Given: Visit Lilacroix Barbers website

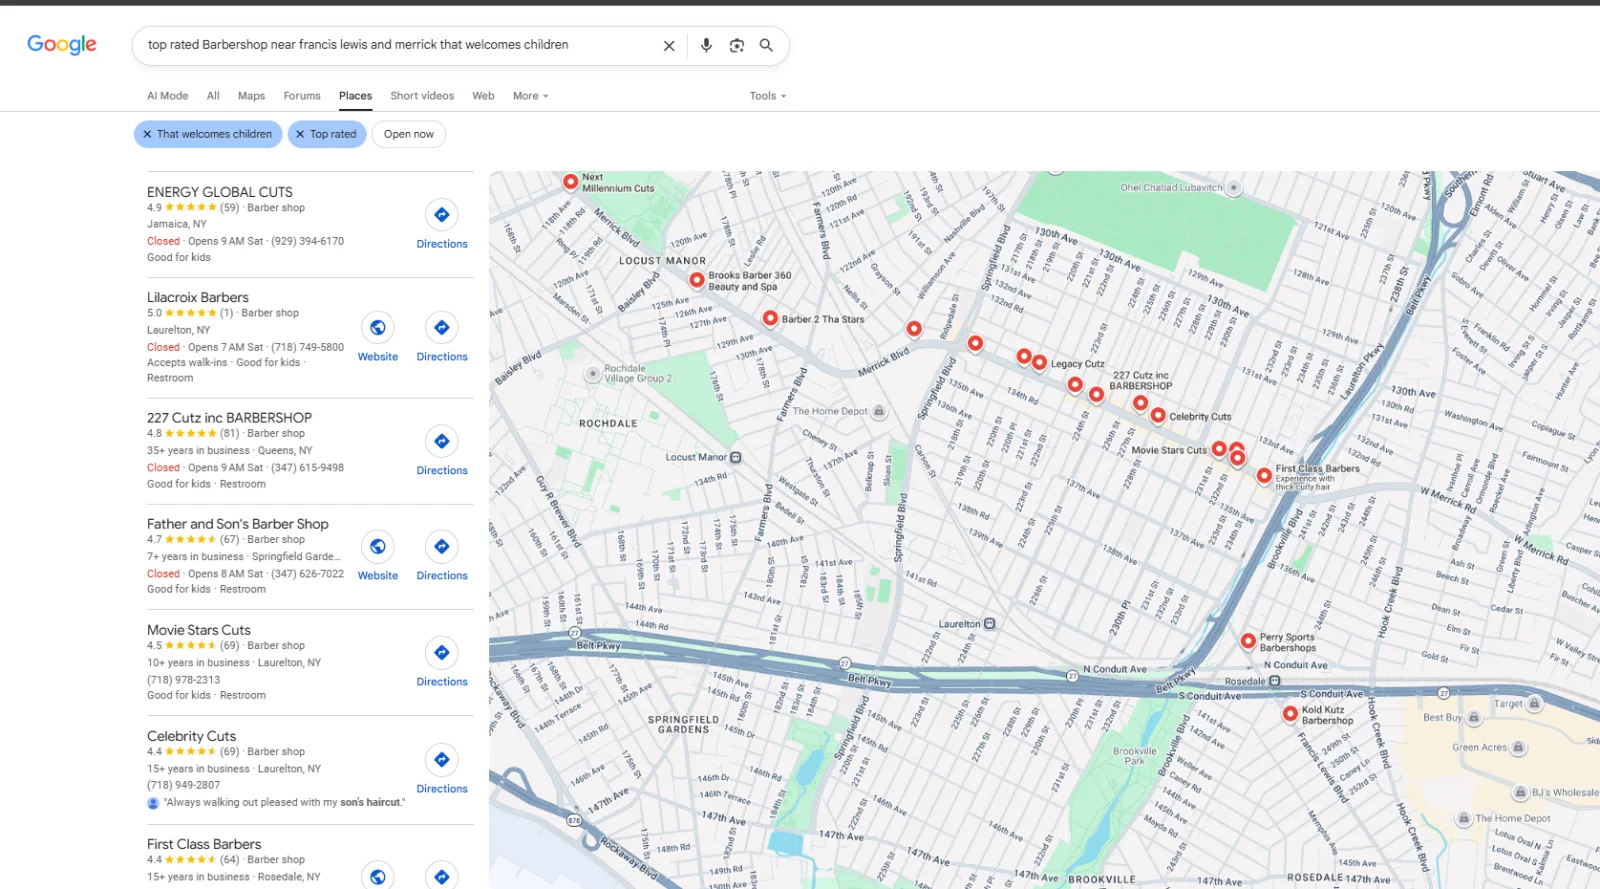Looking at the screenshot, I should 378,337.
